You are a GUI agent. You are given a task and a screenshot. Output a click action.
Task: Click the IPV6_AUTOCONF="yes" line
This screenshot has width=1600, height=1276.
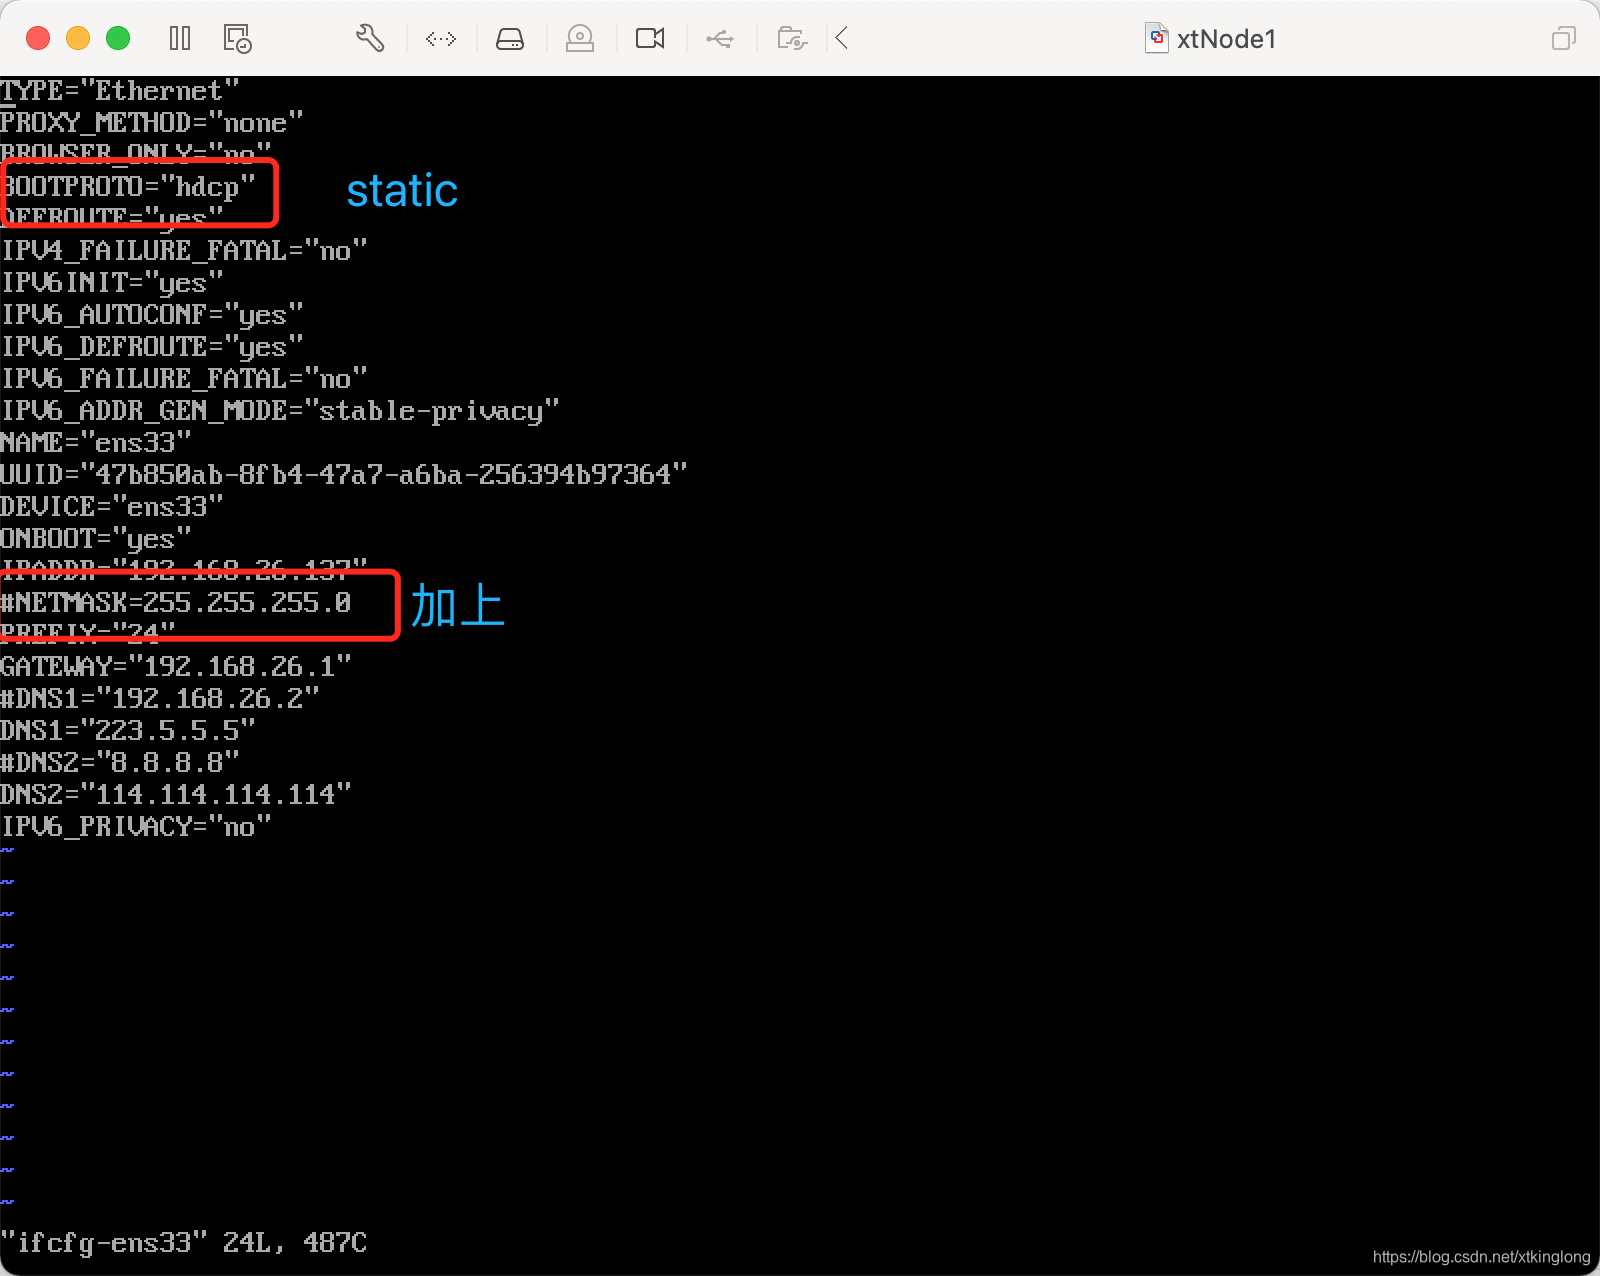152,315
